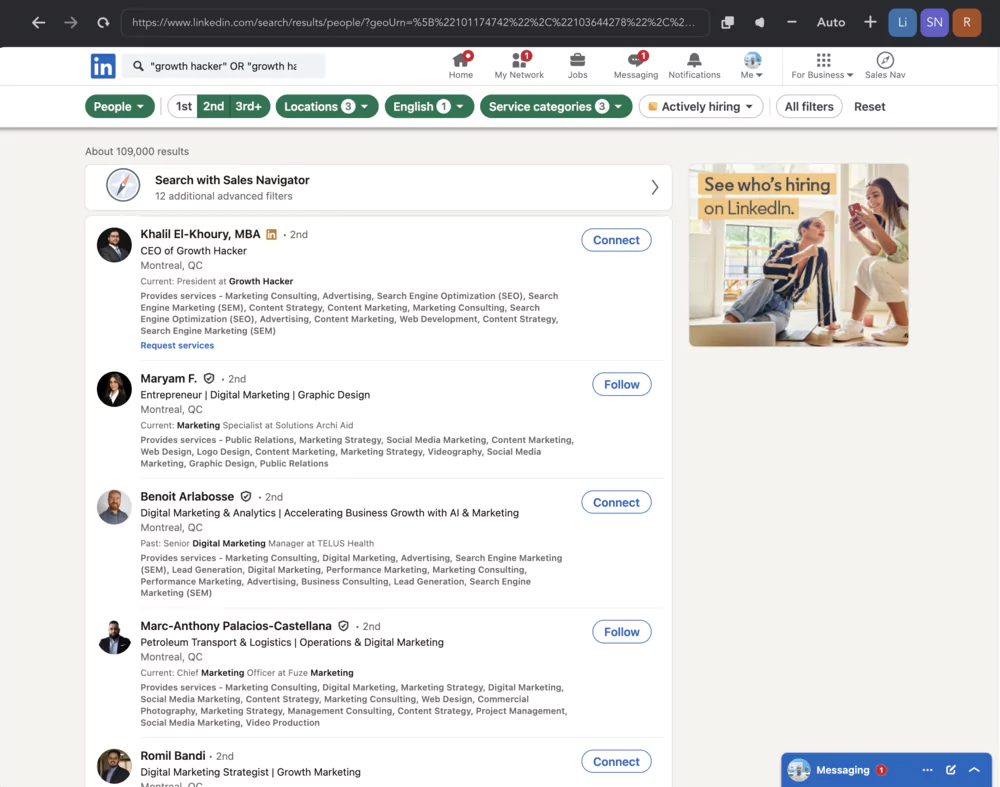Expand the Service categories filter
1000x787 pixels.
click(555, 107)
